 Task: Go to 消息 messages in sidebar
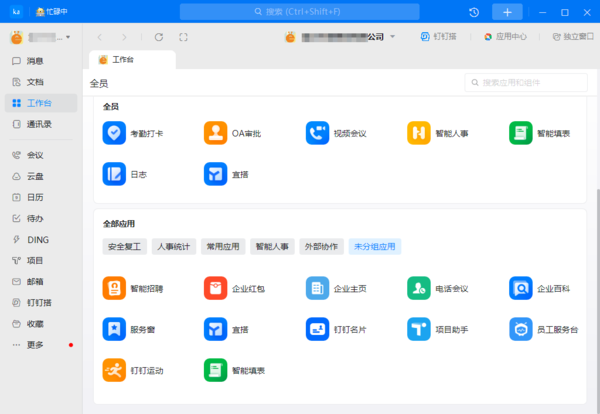[x=35, y=61]
